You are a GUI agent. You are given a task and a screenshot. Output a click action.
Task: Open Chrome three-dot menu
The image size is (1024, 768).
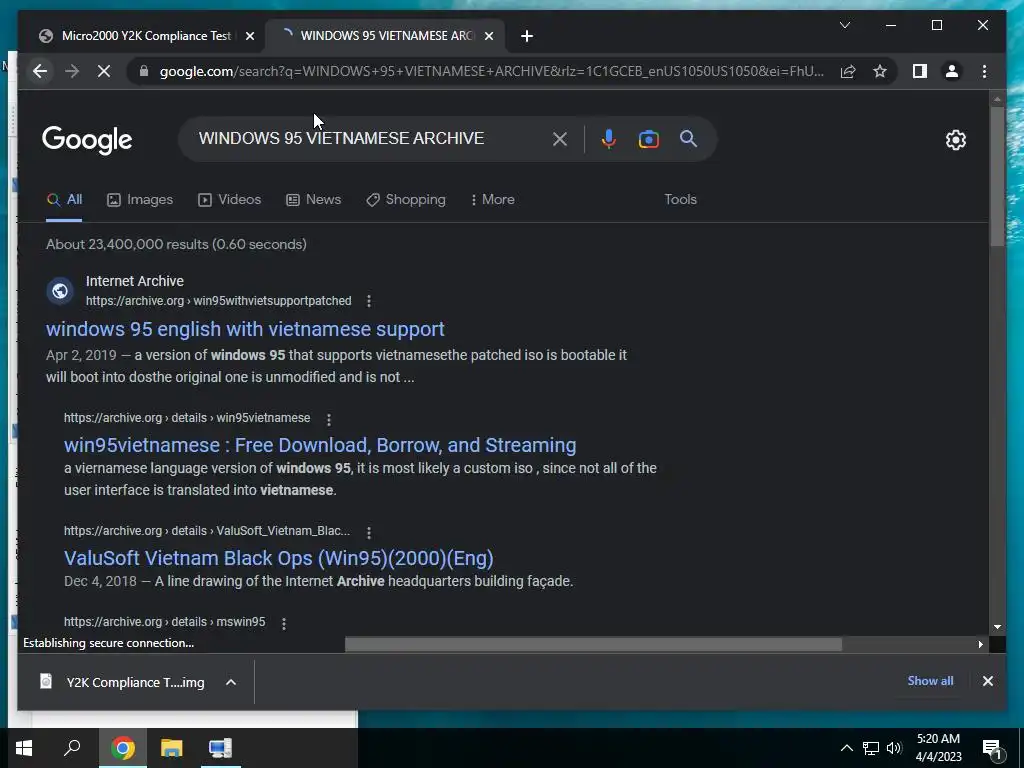pos(984,71)
